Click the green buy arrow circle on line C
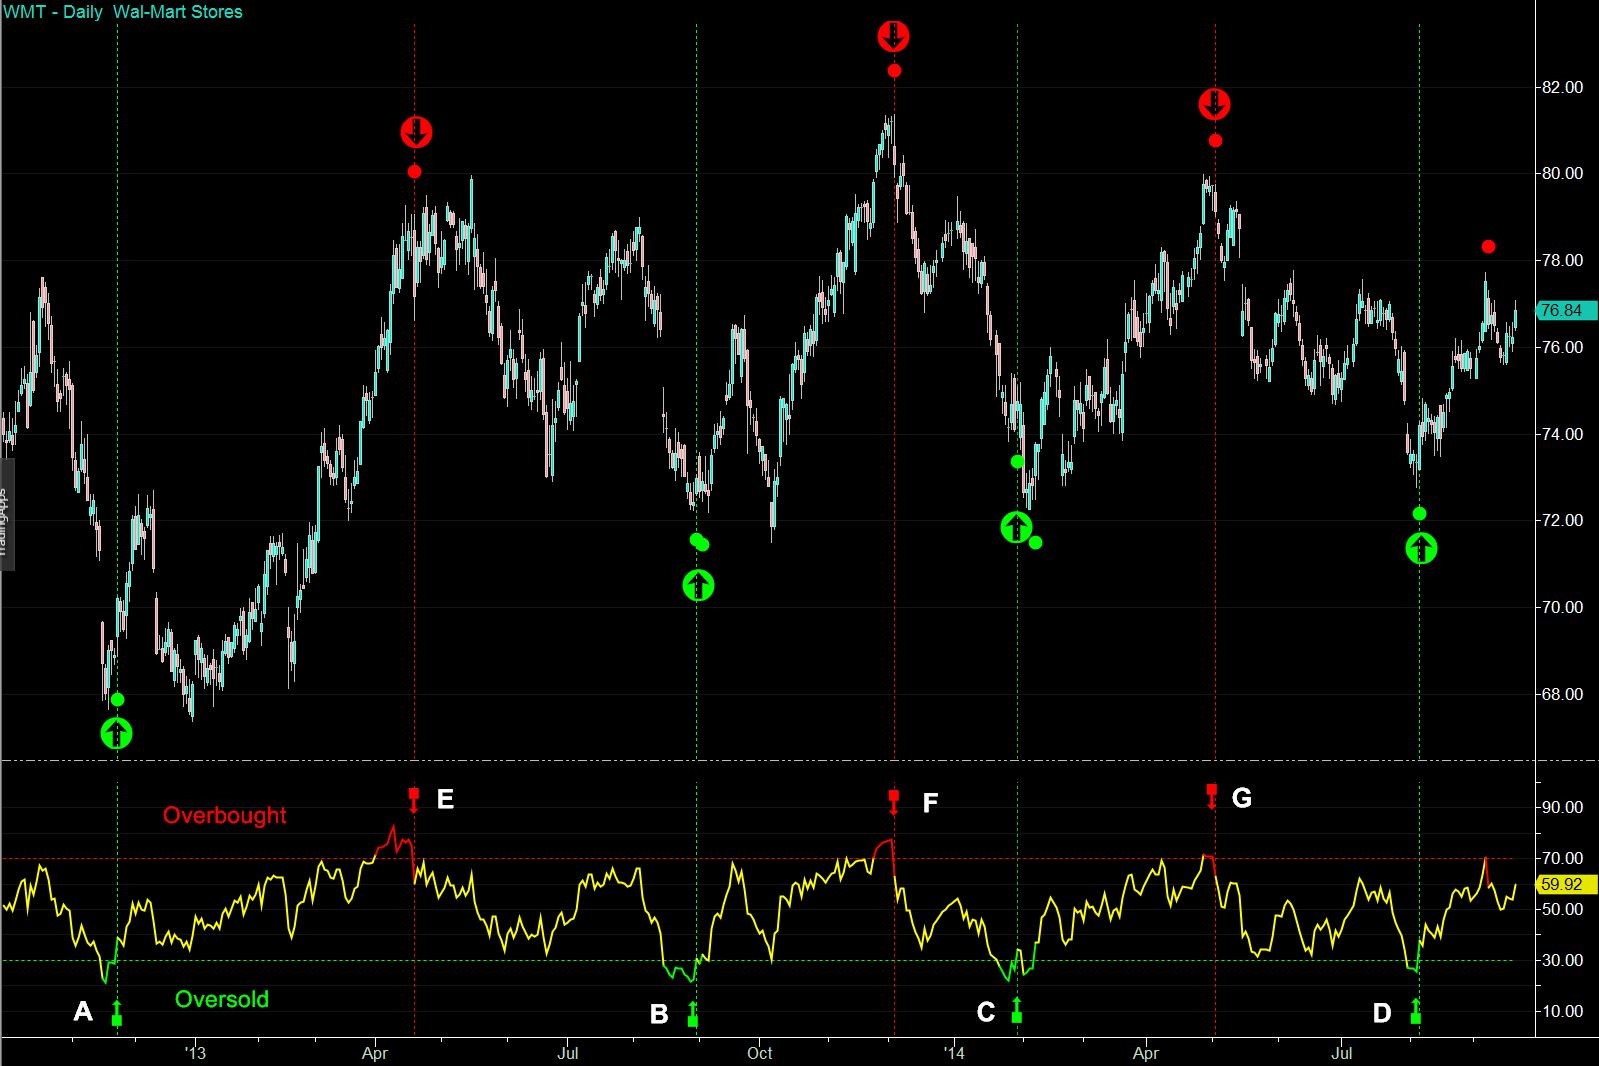The width and height of the screenshot is (1599, 1066). pyautogui.click(x=1016, y=527)
